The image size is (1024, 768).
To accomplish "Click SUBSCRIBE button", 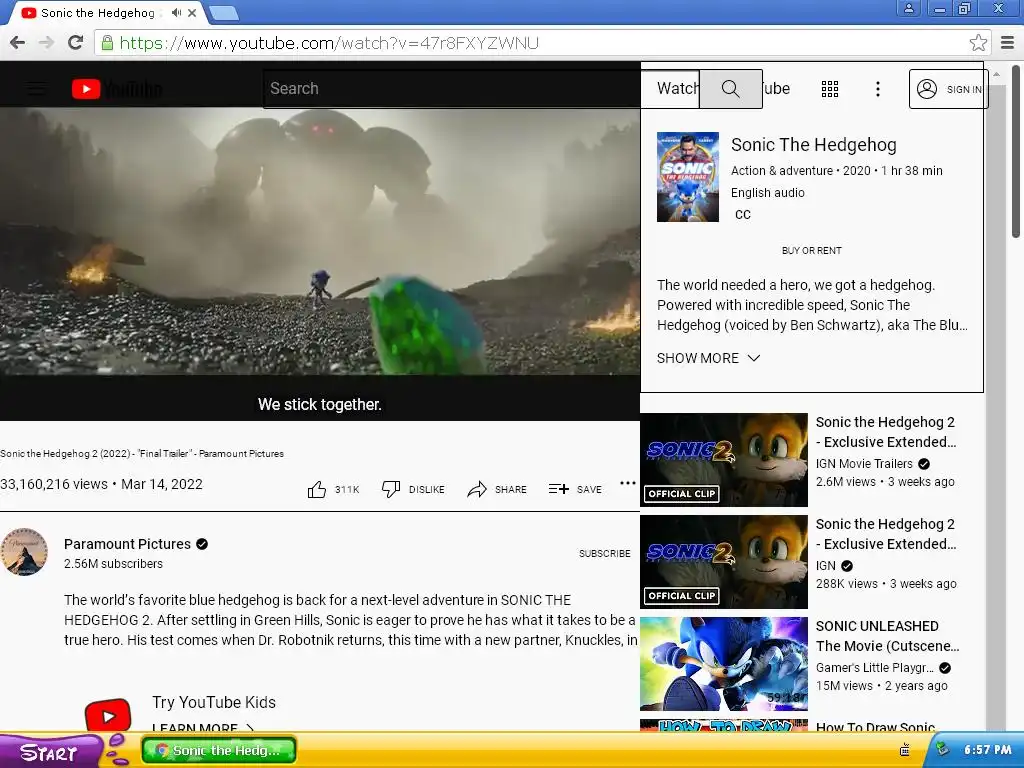I will pos(605,553).
